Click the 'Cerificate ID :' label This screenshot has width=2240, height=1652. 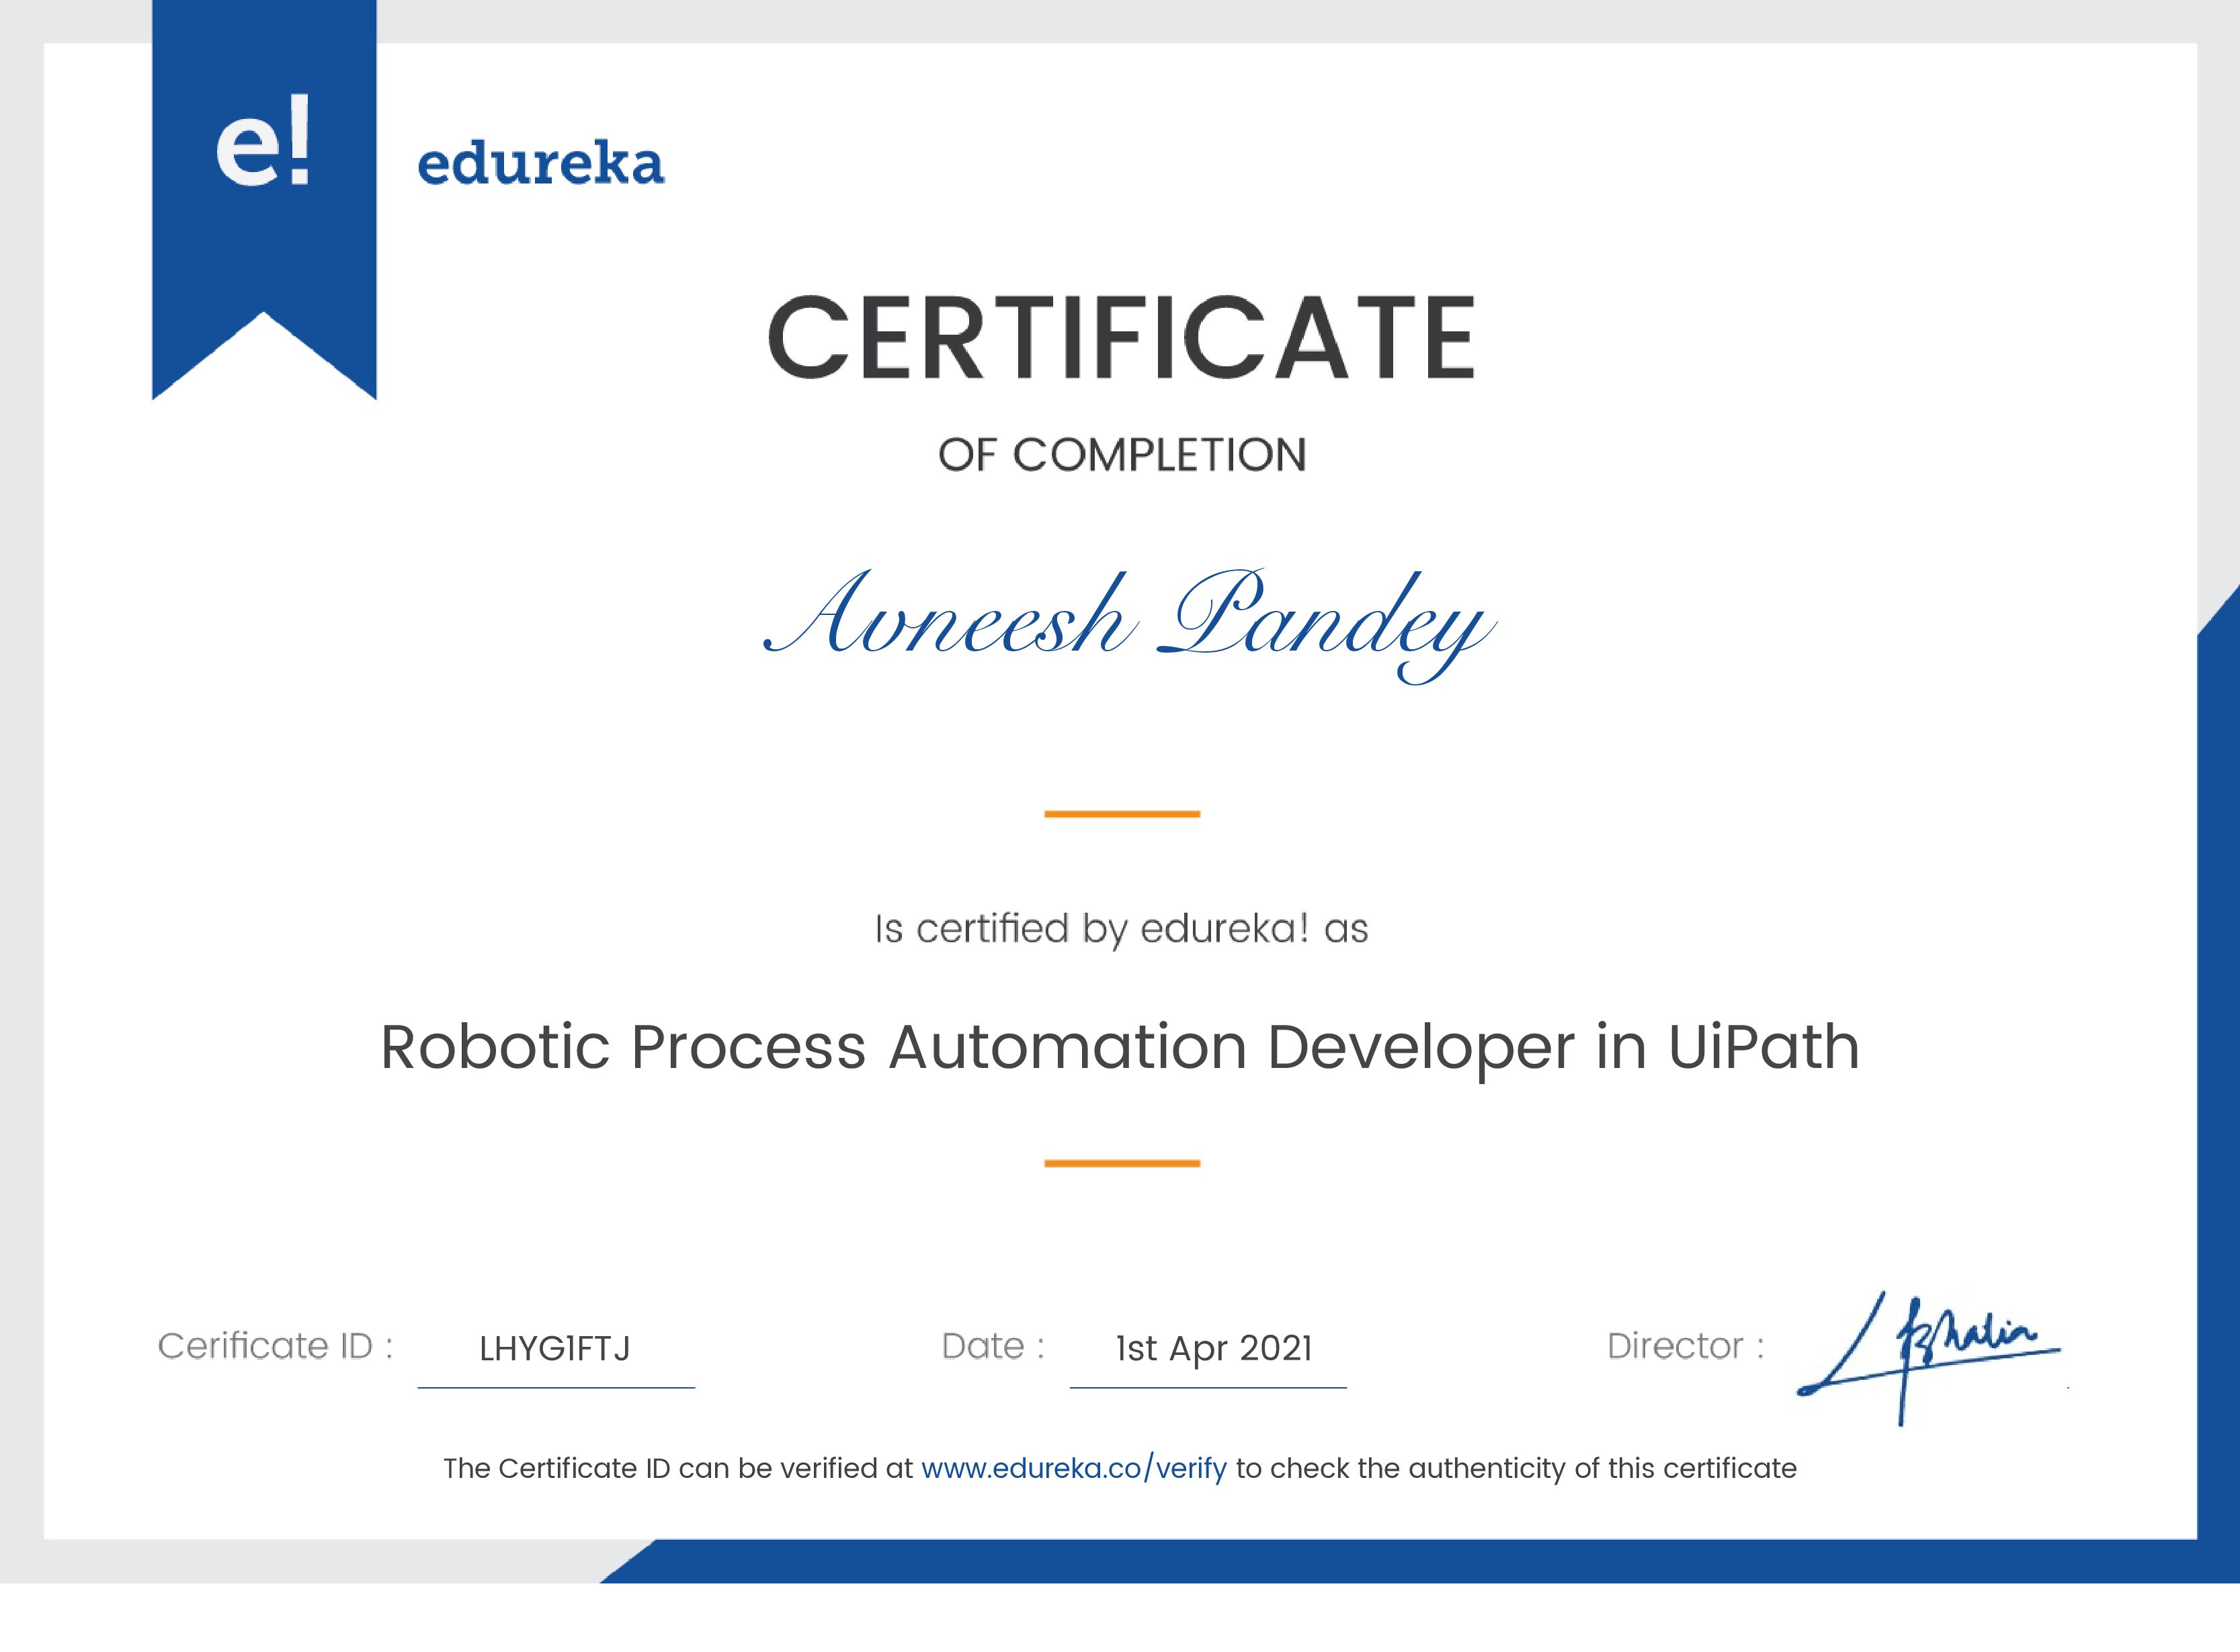(x=275, y=1346)
